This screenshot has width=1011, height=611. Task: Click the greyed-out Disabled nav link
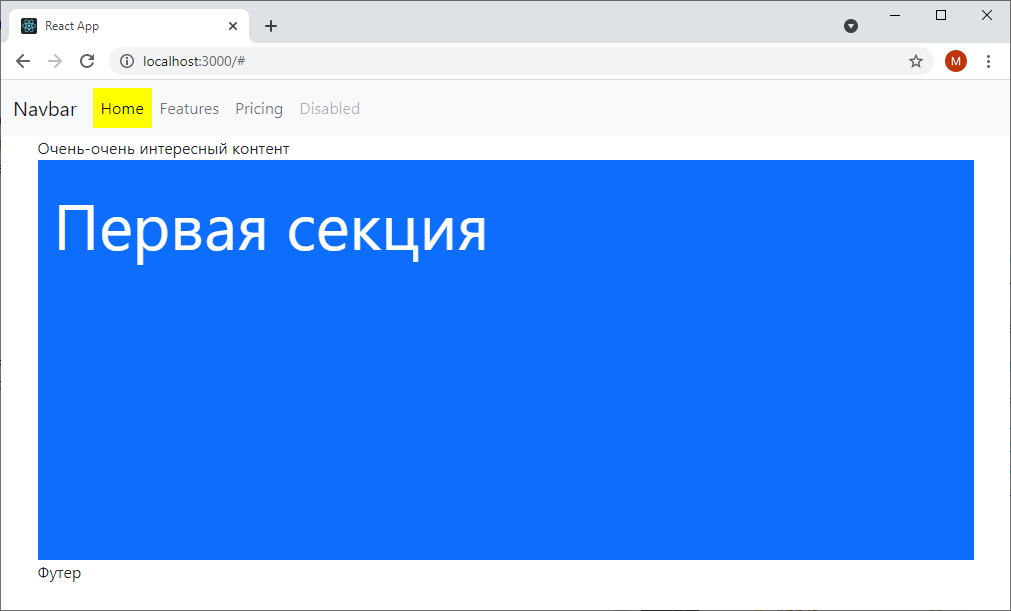pyautogui.click(x=329, y=109)
